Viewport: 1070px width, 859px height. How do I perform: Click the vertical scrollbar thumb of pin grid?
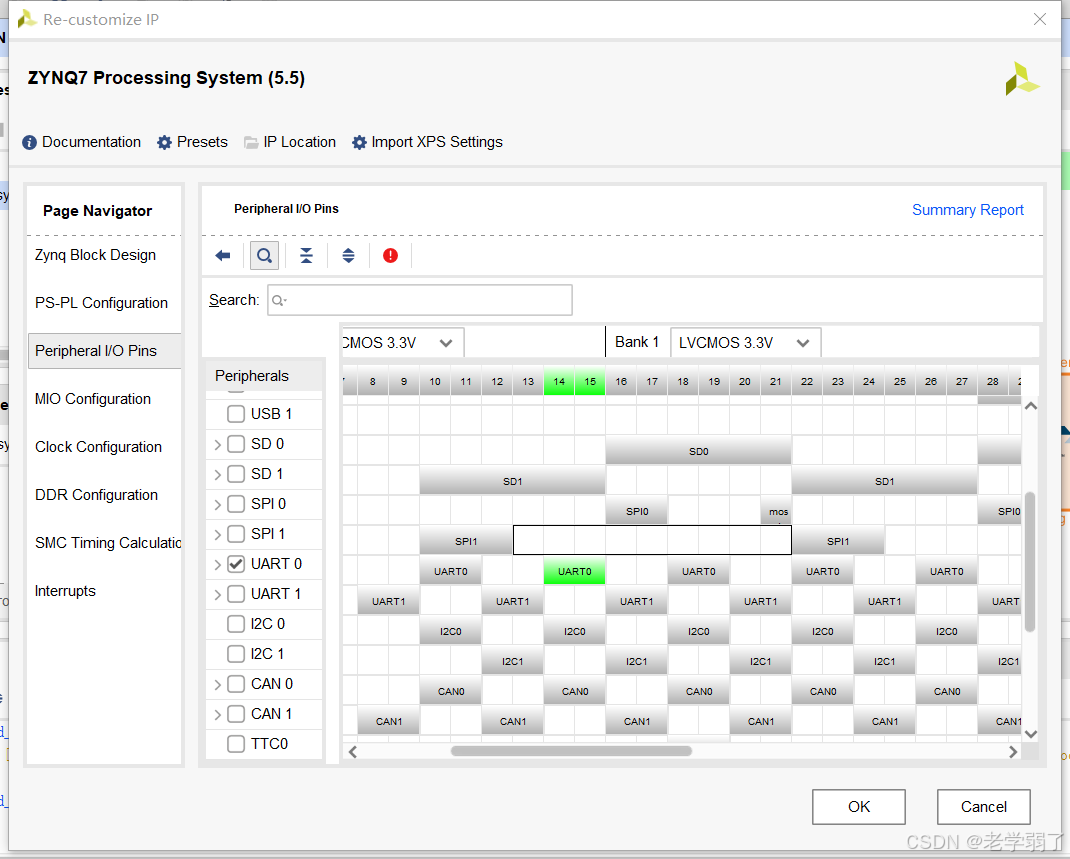click(1030, 562)
